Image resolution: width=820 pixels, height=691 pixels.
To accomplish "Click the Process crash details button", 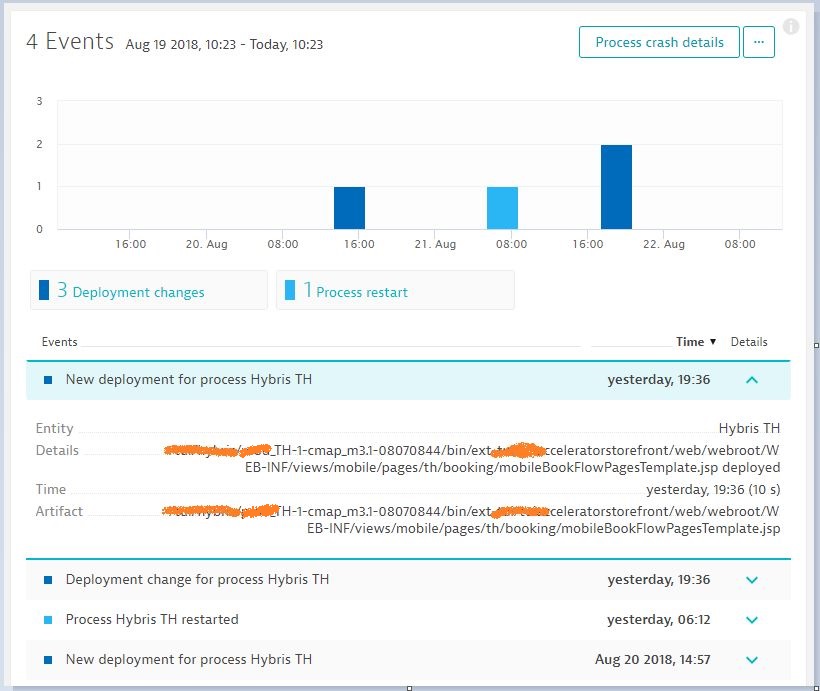I will pyautogui.click(x=658, y=42).
